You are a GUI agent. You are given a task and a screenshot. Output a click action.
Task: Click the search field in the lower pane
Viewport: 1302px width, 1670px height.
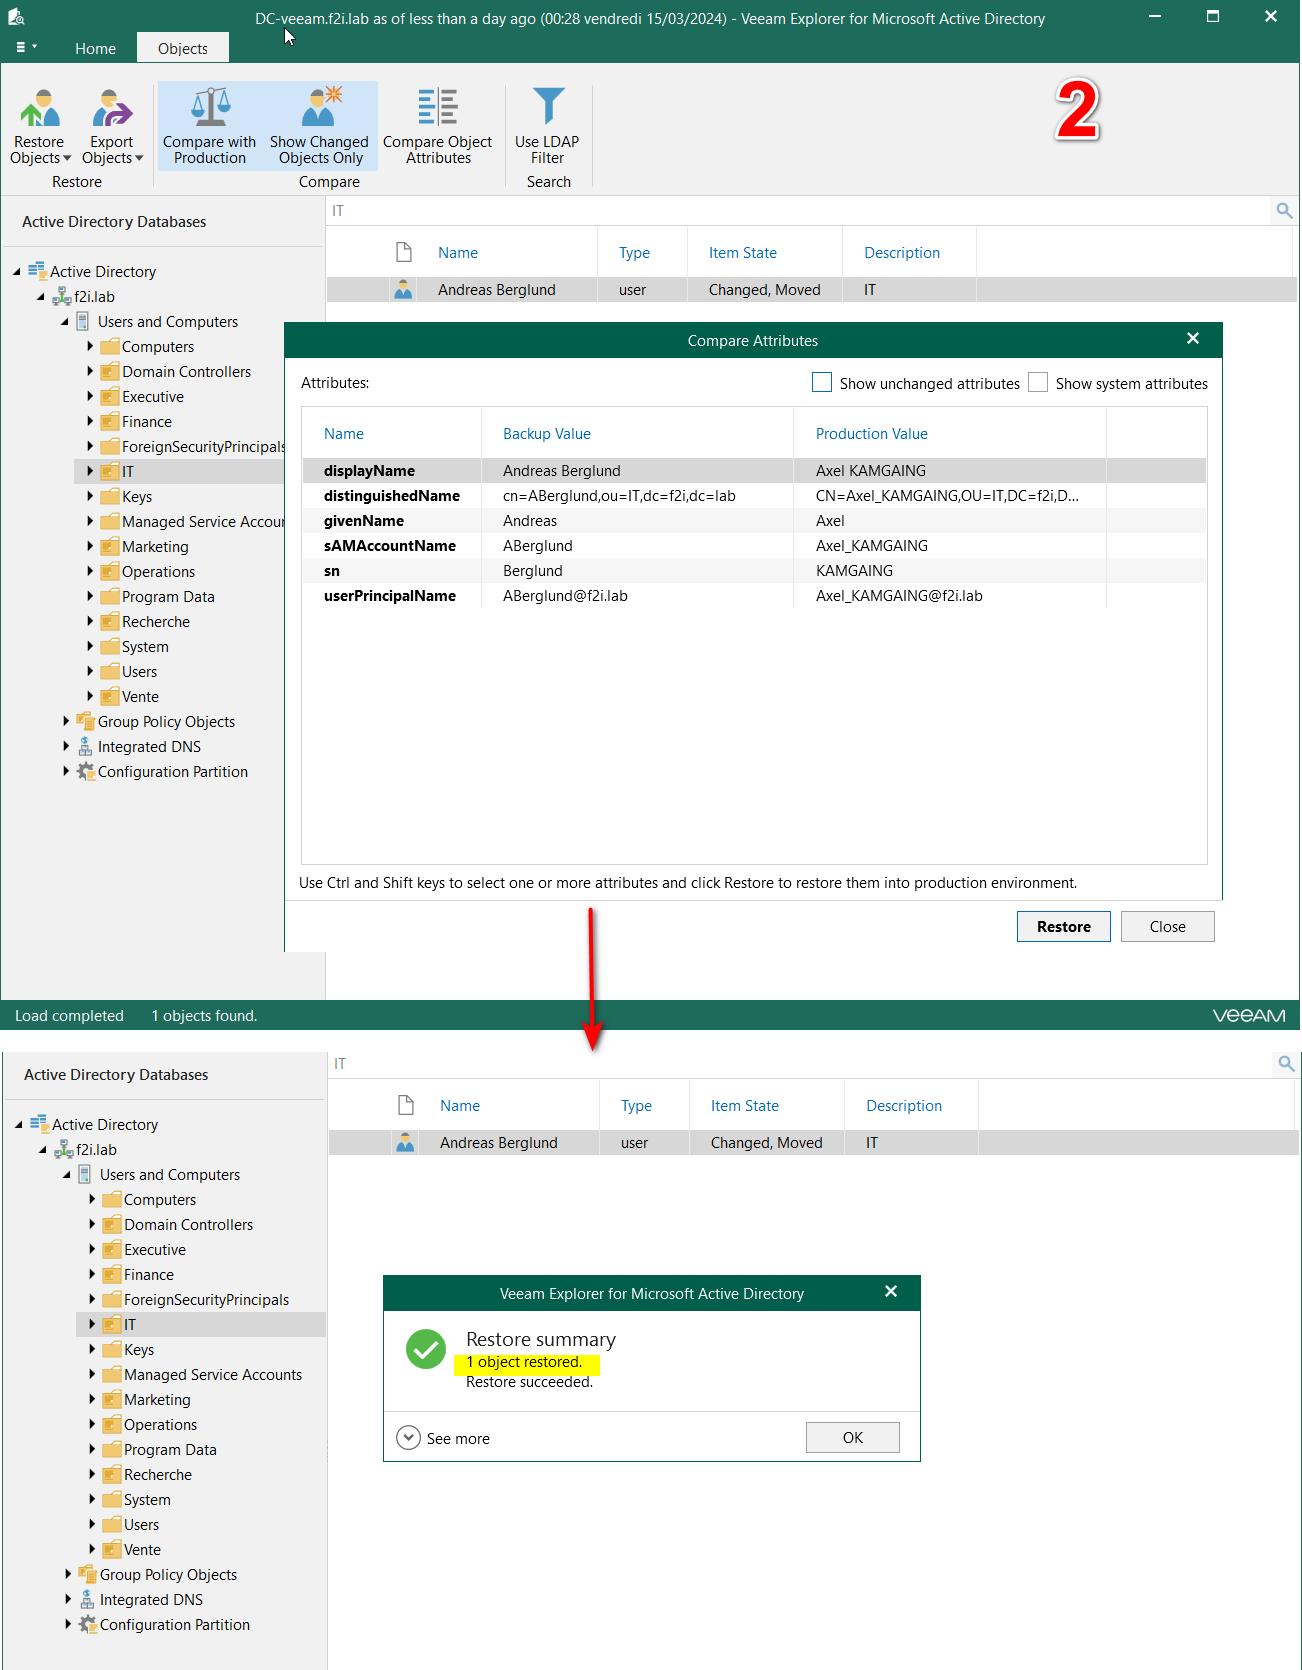pyautogui.click(x=800, y=1064)
